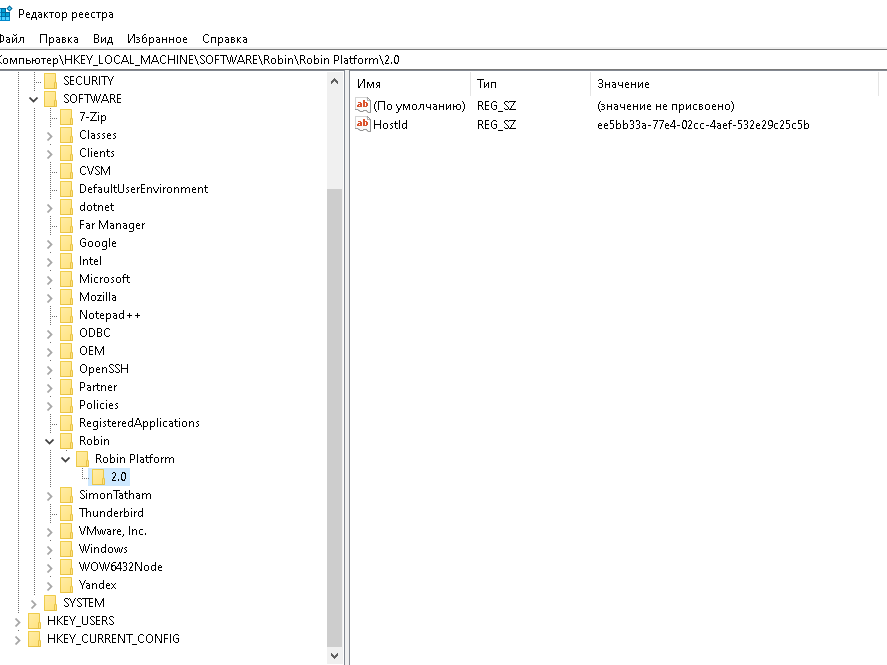
Task: Click the Notepad++ key folder icon
Action: tap(67, 315)
